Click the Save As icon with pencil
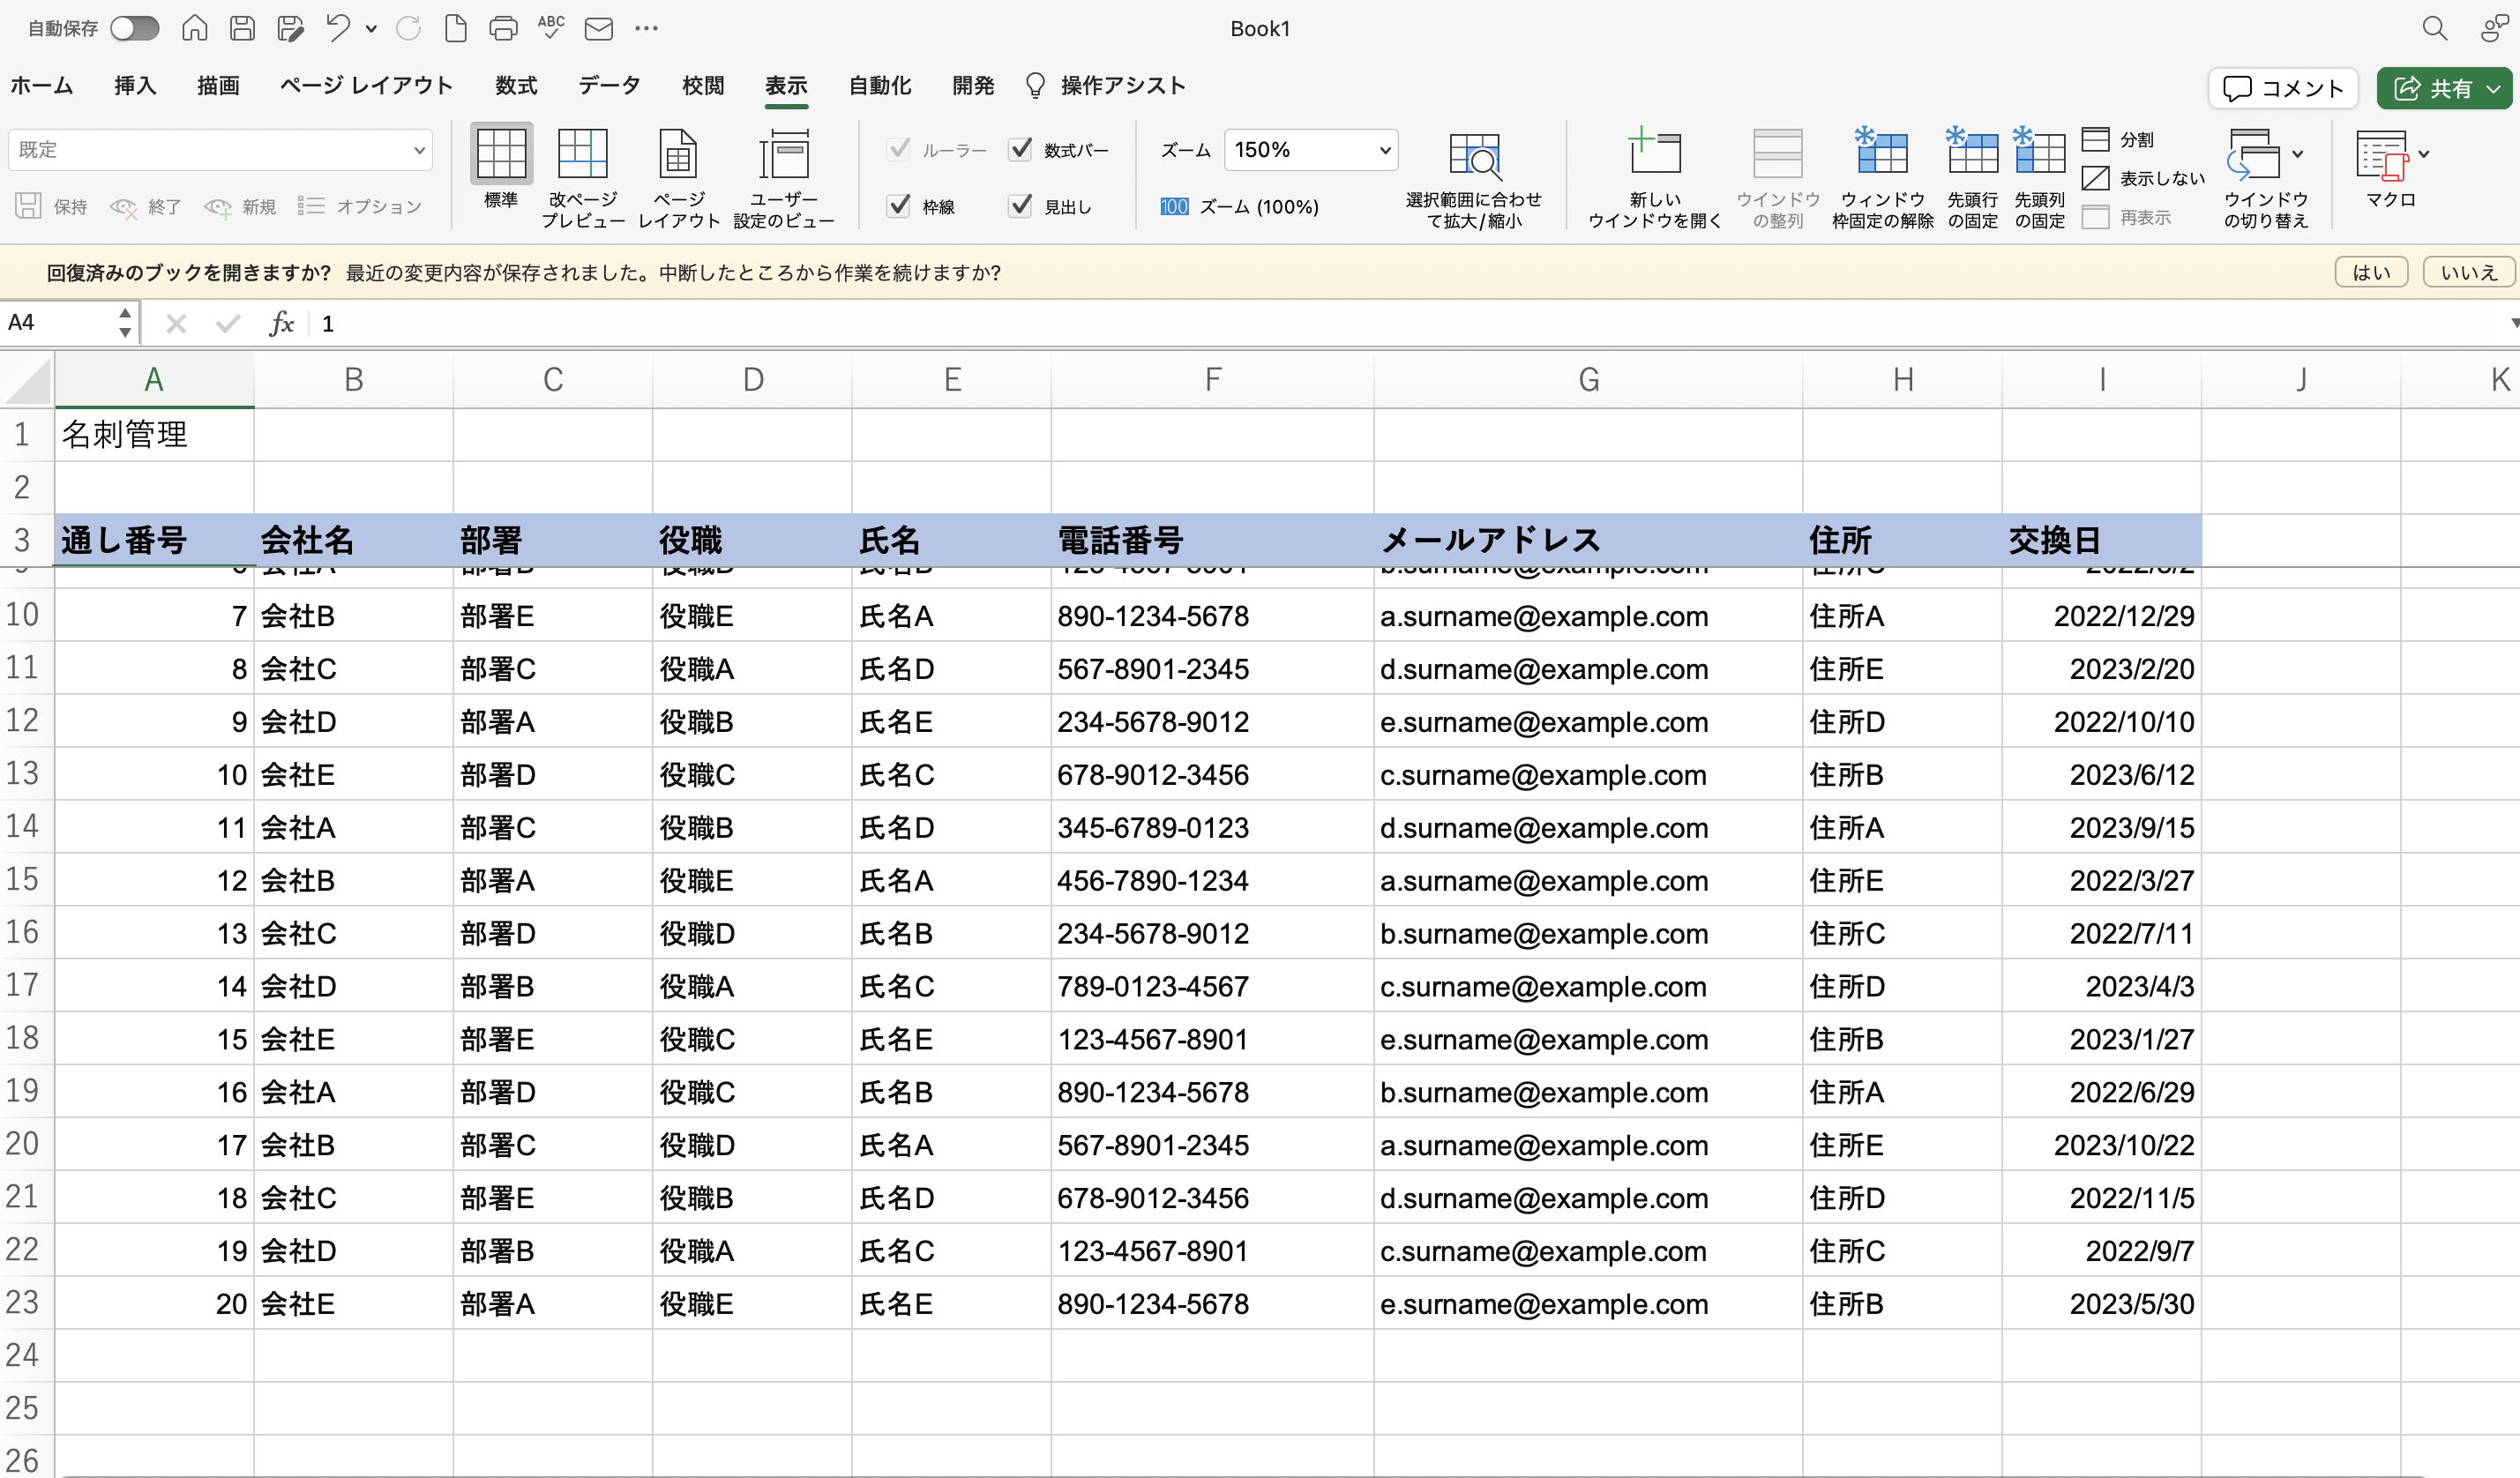Screen dimensions: 2520x1478 point(290,28)
